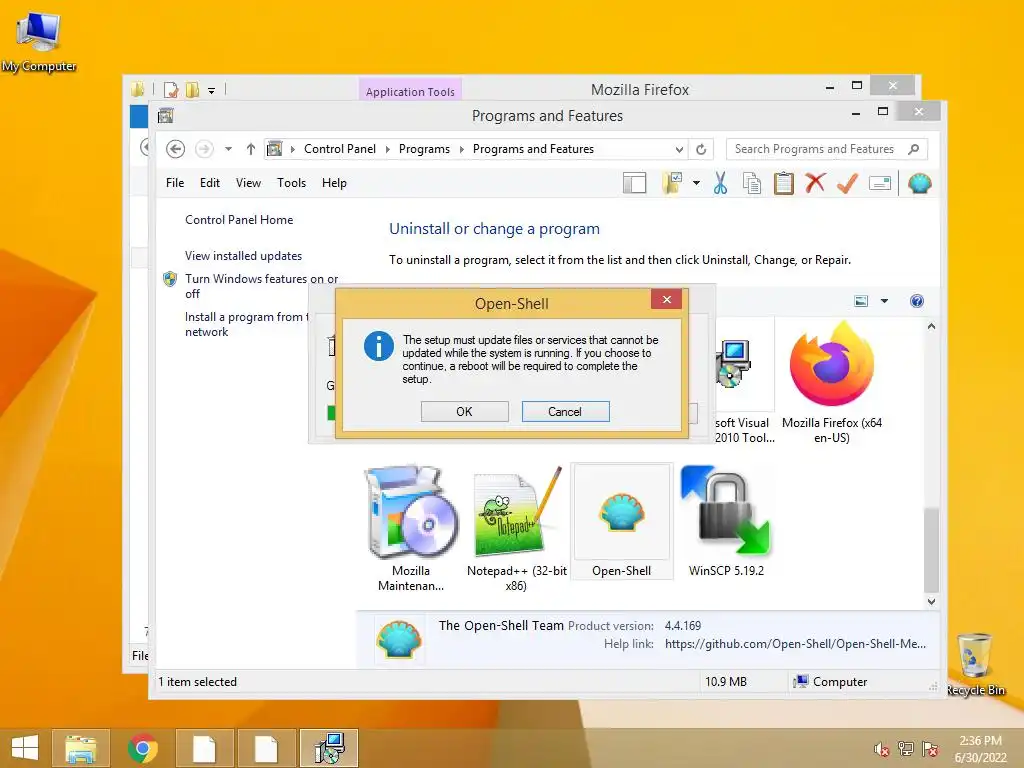Image resolution: width=1024 pixels, height=768 pixels.
Task: Click Turn Windows features on or off
Action: [x=261, y=286]
